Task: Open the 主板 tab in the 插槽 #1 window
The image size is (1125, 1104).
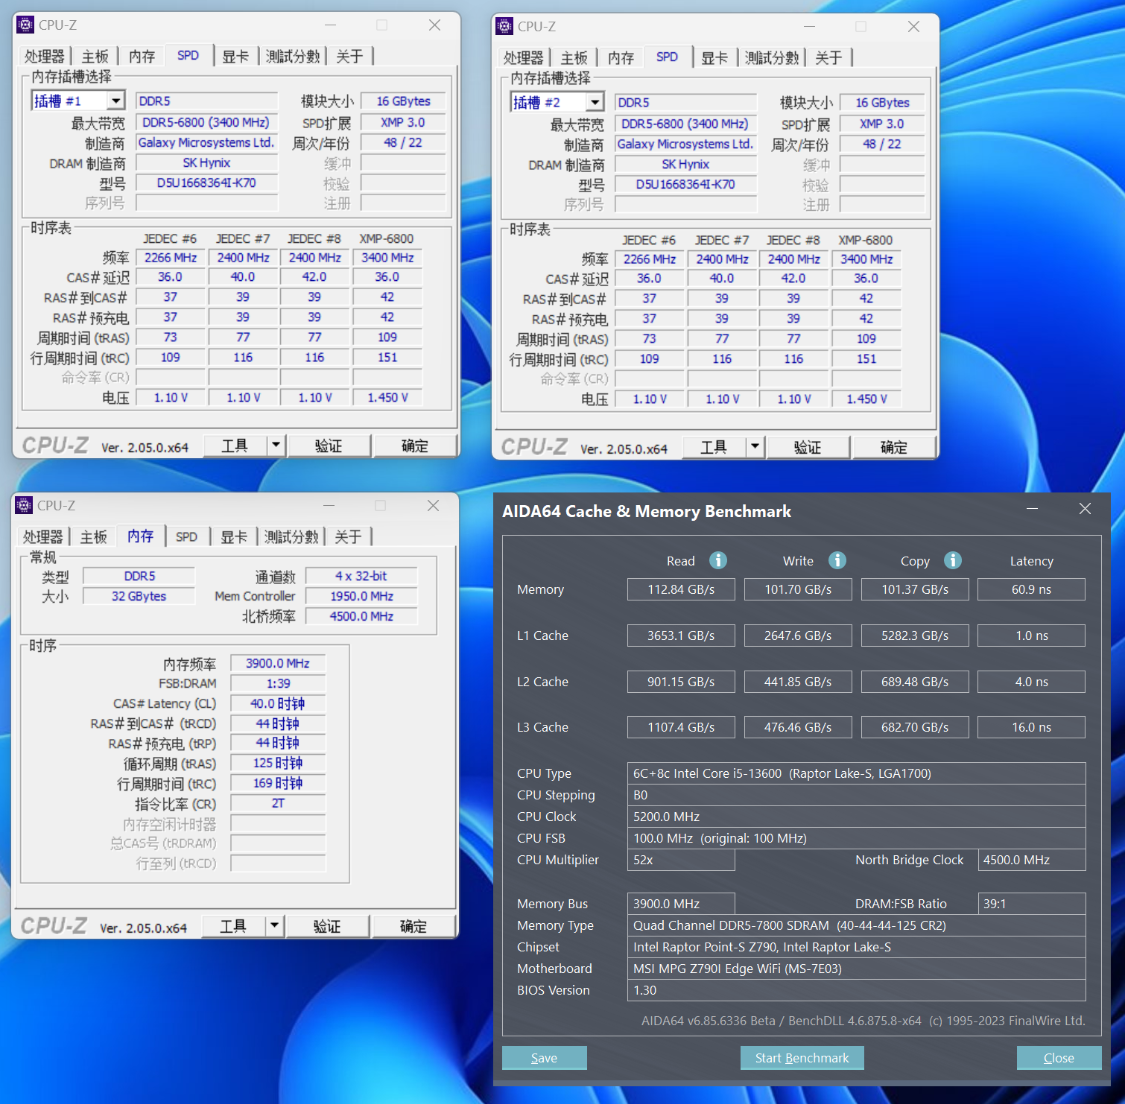Action: (x=95, y=56)
